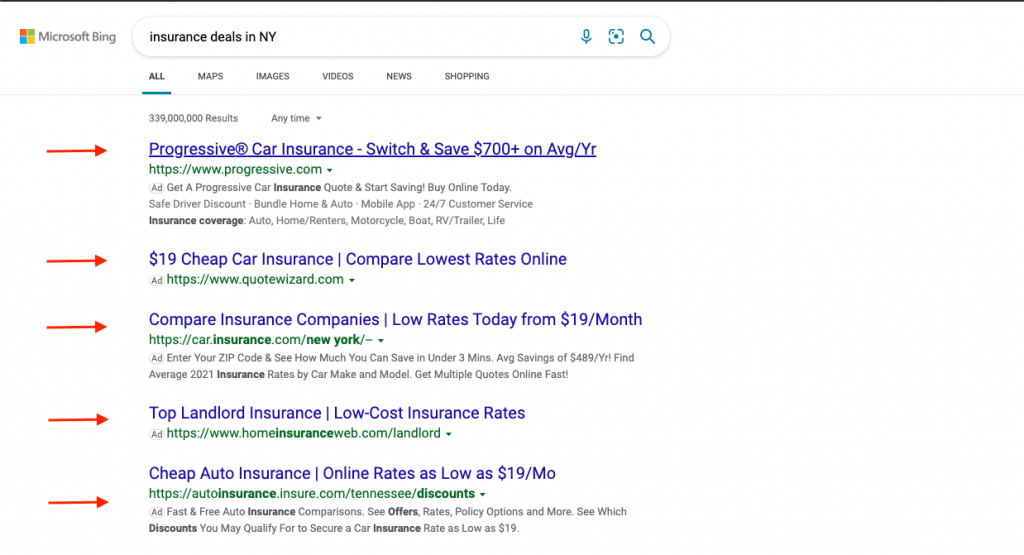The height and width of the screenshot is (555, 1024).
Task: Open dropdown arrow beside car.insurance.com URL
Action: pos(382,341)
